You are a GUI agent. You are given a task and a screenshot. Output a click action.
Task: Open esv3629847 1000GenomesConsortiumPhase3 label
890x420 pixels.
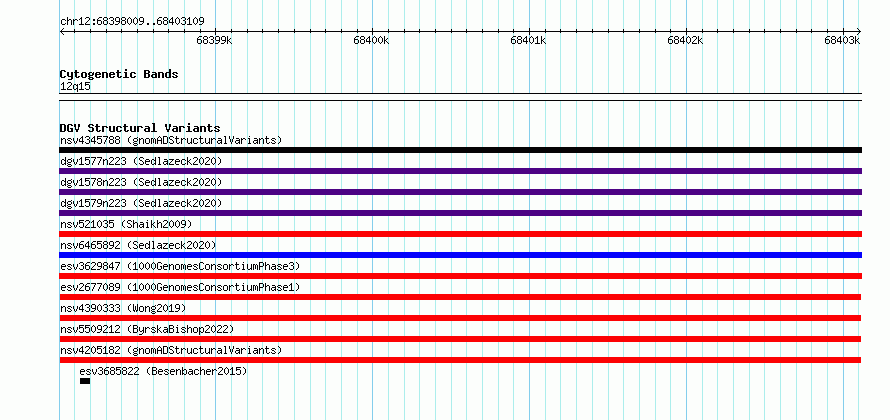pos(180,266)
